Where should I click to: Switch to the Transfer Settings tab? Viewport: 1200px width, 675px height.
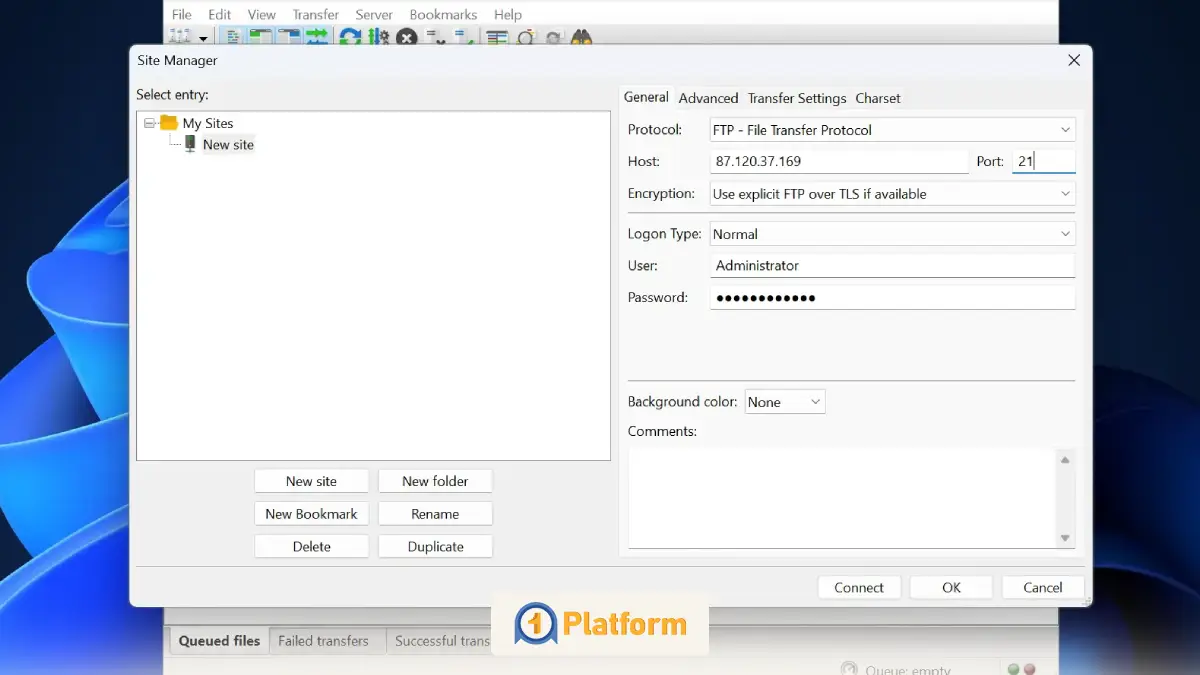[796, 98]
